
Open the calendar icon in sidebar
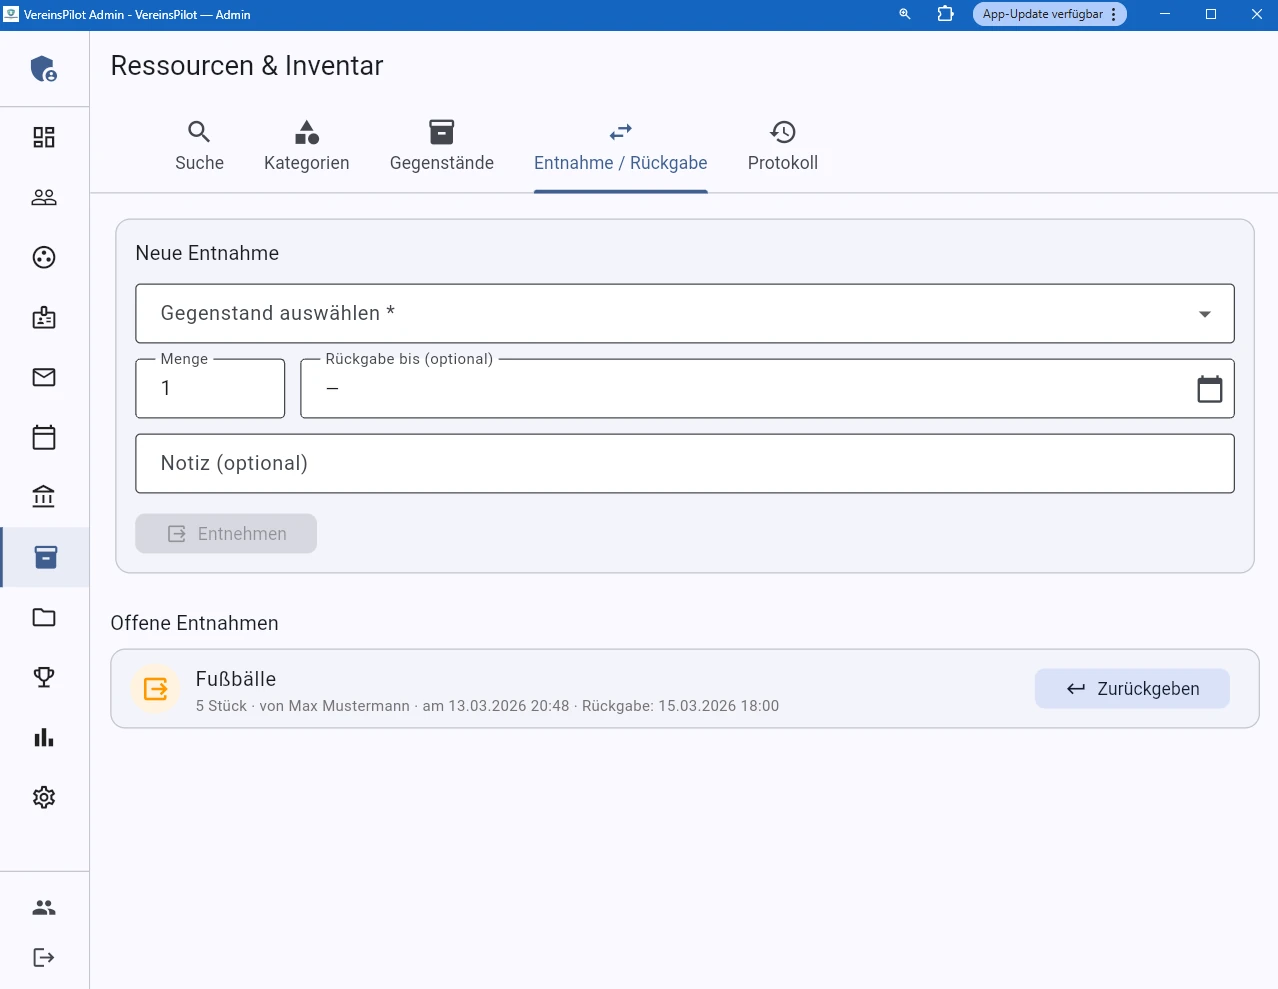[44, 437]
